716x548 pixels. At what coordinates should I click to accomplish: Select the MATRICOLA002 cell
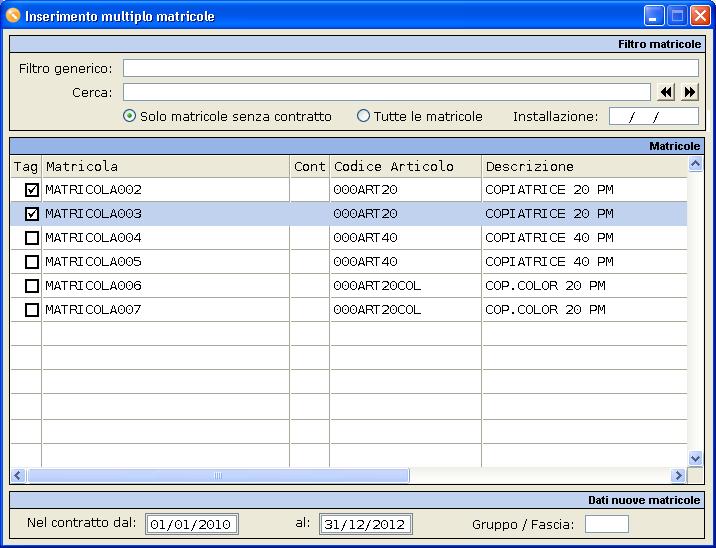pos(166,190)
